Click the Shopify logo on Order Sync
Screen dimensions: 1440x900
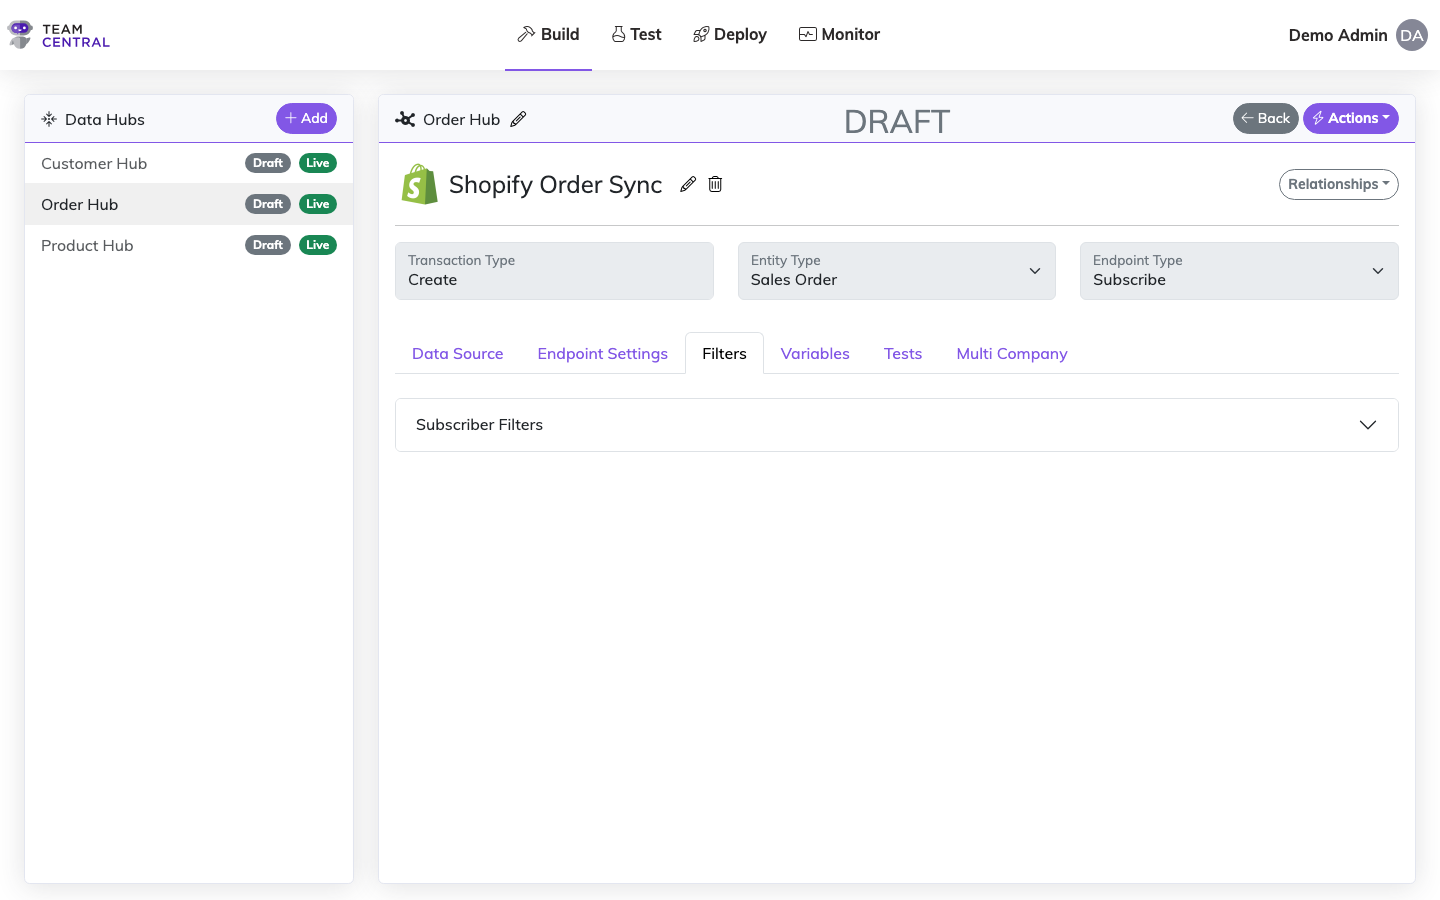419,184
